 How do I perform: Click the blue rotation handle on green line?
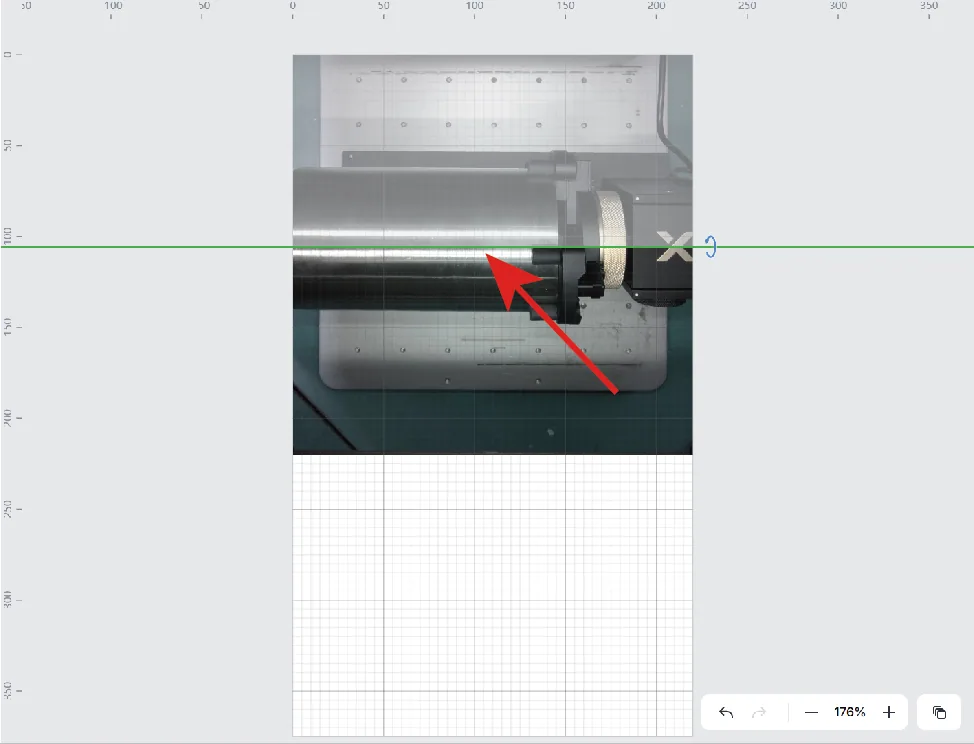(711, 247)
